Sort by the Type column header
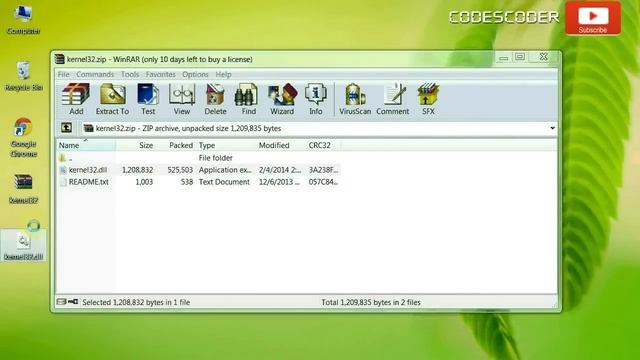The height and width of the screenshot is (360, 640). pos(226,145)
